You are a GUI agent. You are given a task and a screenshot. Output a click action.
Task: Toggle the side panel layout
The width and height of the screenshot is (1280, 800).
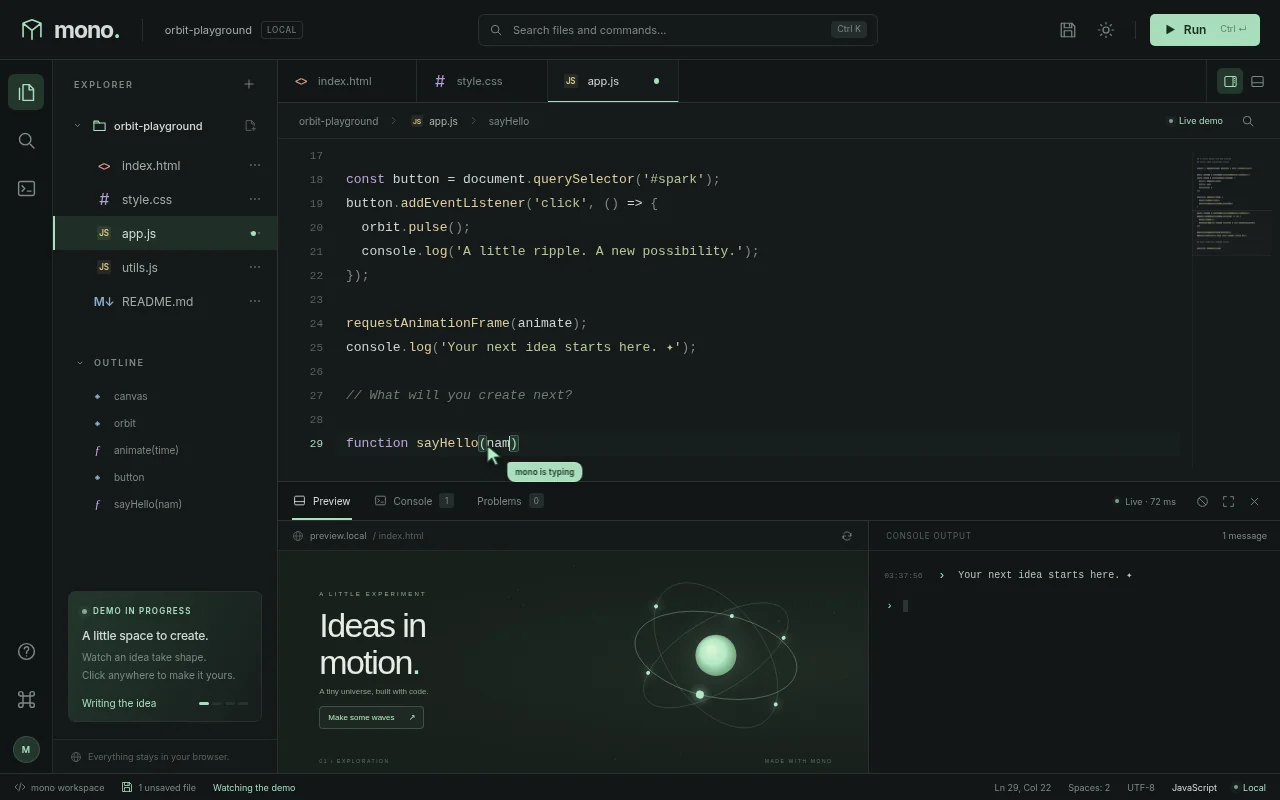(1230, 82)
